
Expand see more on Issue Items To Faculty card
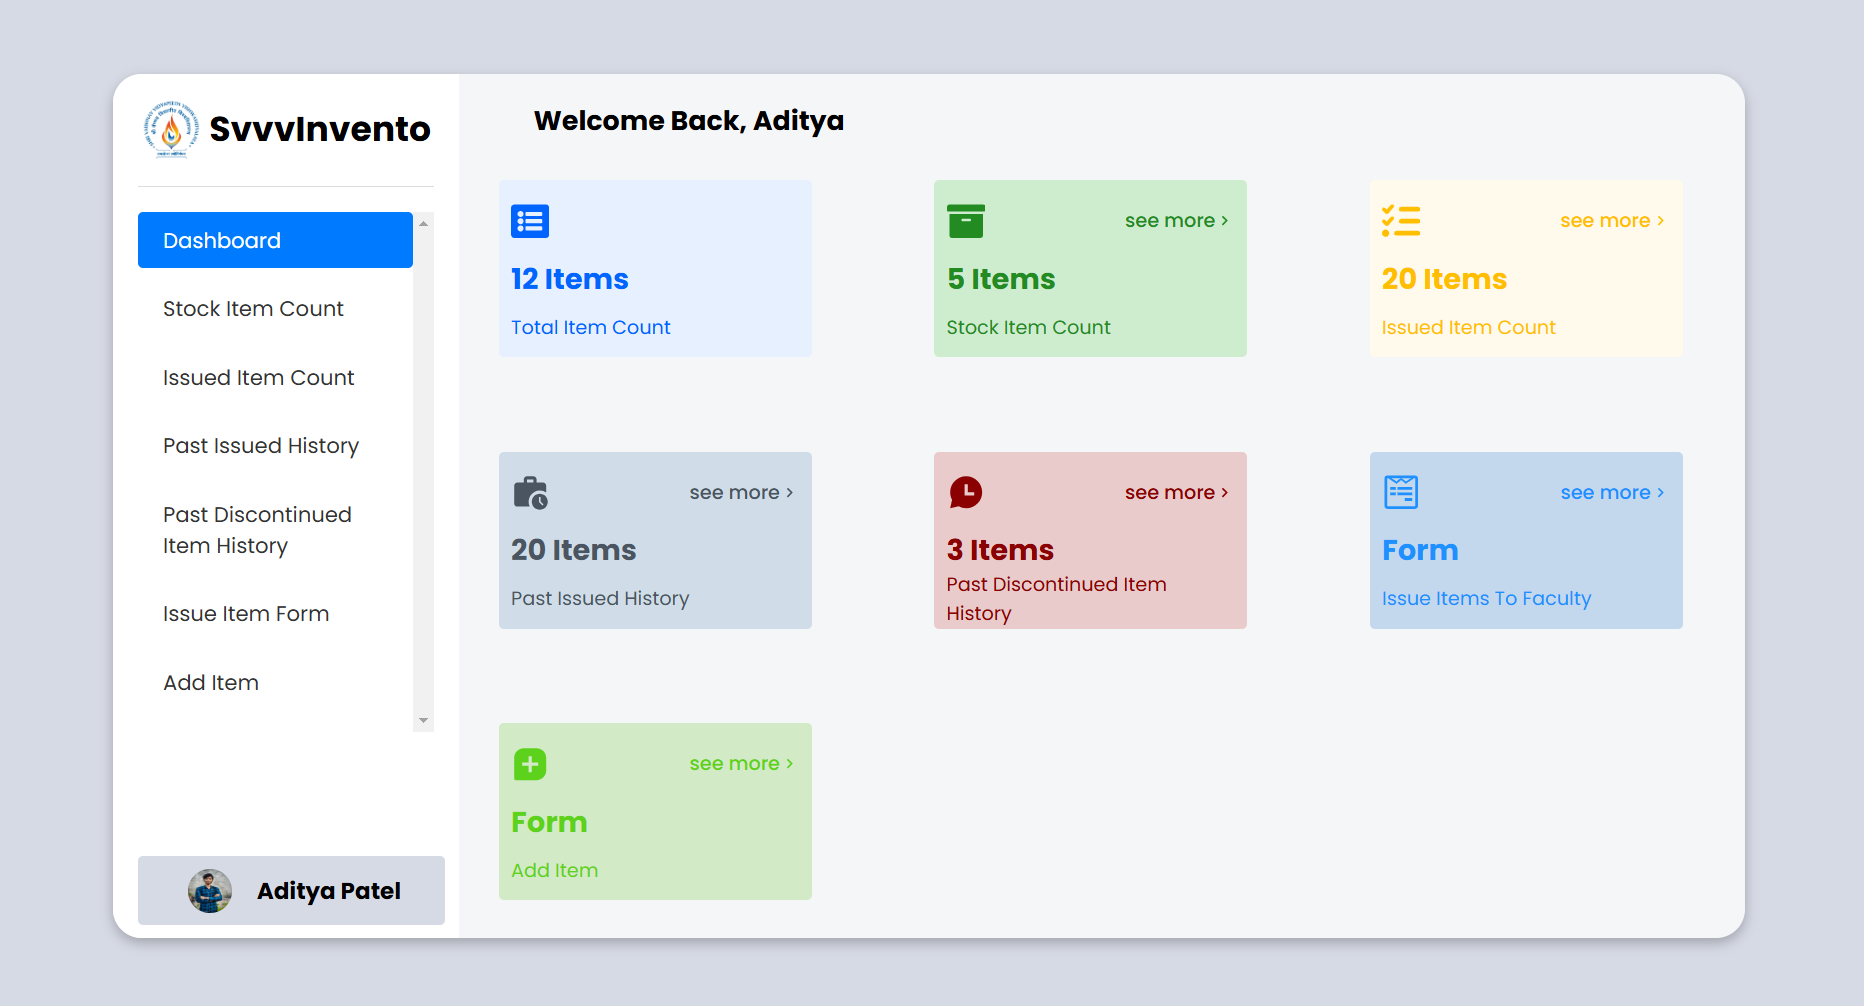pos(1611,493)
